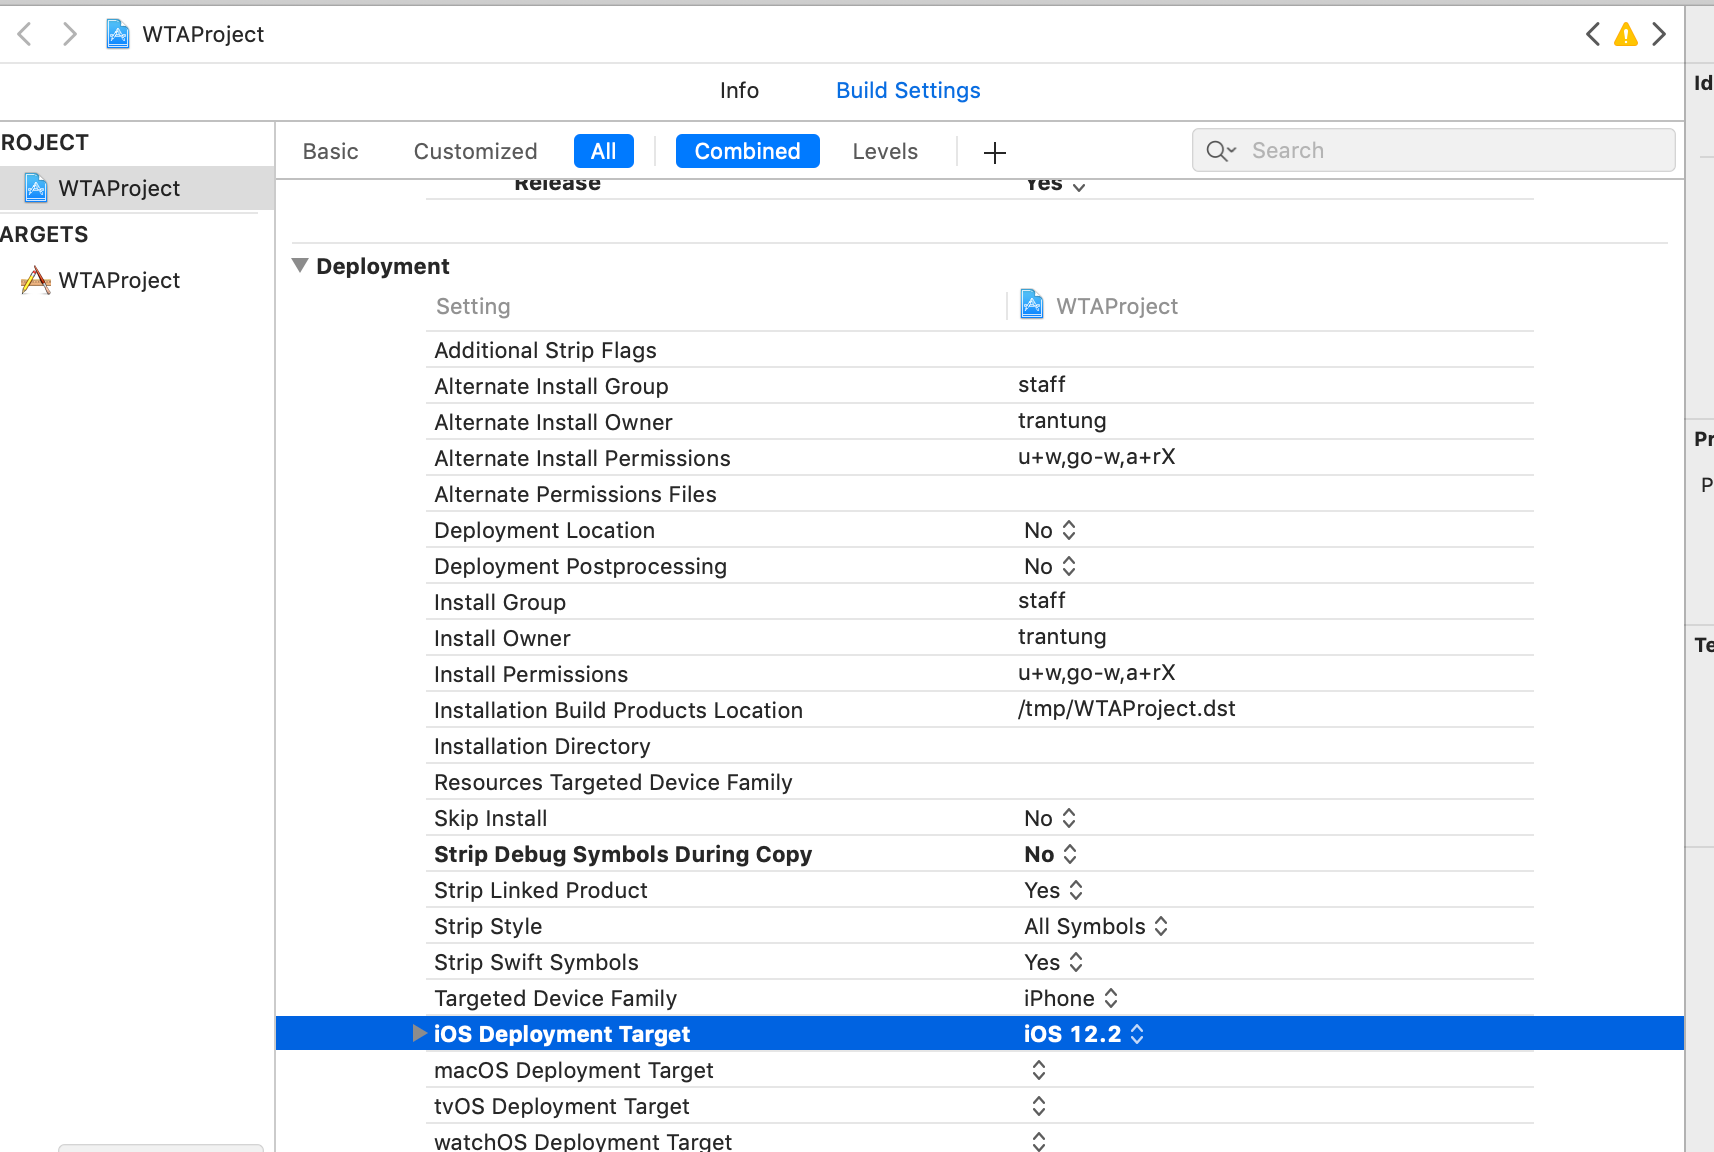Viewport: 1714px width, 1152px height.
Task: Click the yellow warning triangle icon
Action: coord(1626,35)
